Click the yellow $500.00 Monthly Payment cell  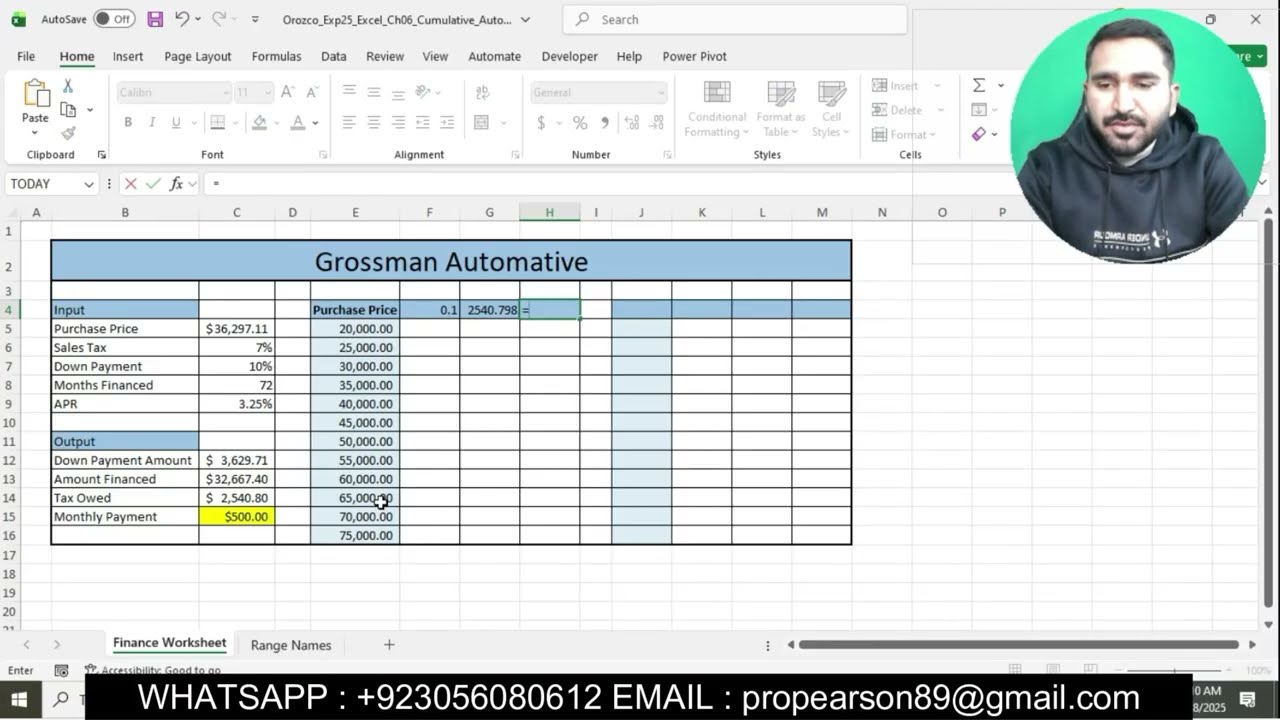click(237, 516)
